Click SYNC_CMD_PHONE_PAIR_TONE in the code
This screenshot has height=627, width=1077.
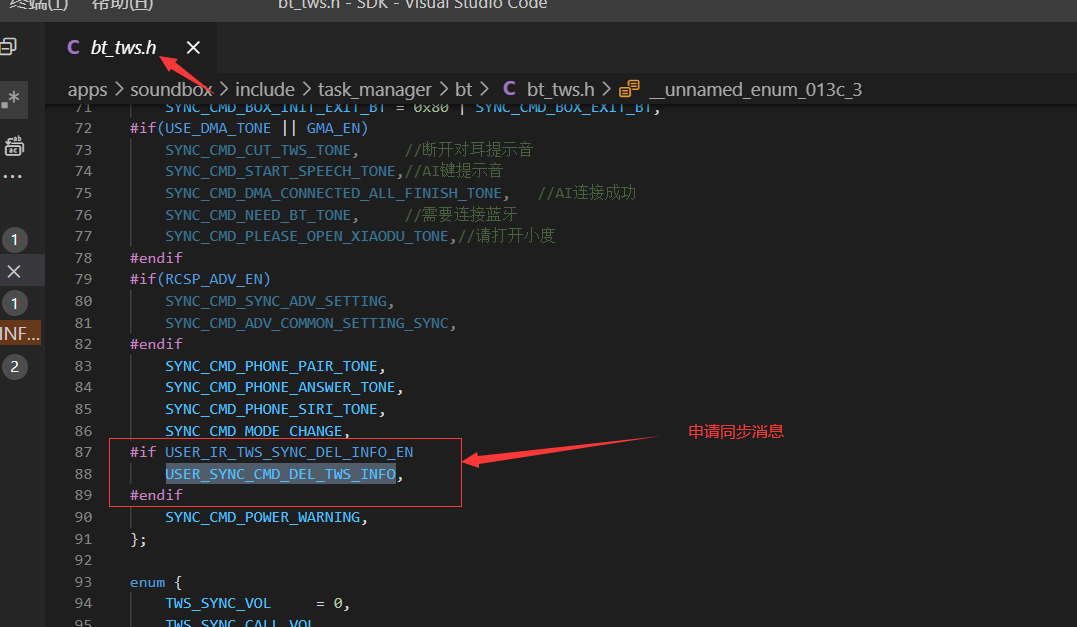(x=271, y=366)
